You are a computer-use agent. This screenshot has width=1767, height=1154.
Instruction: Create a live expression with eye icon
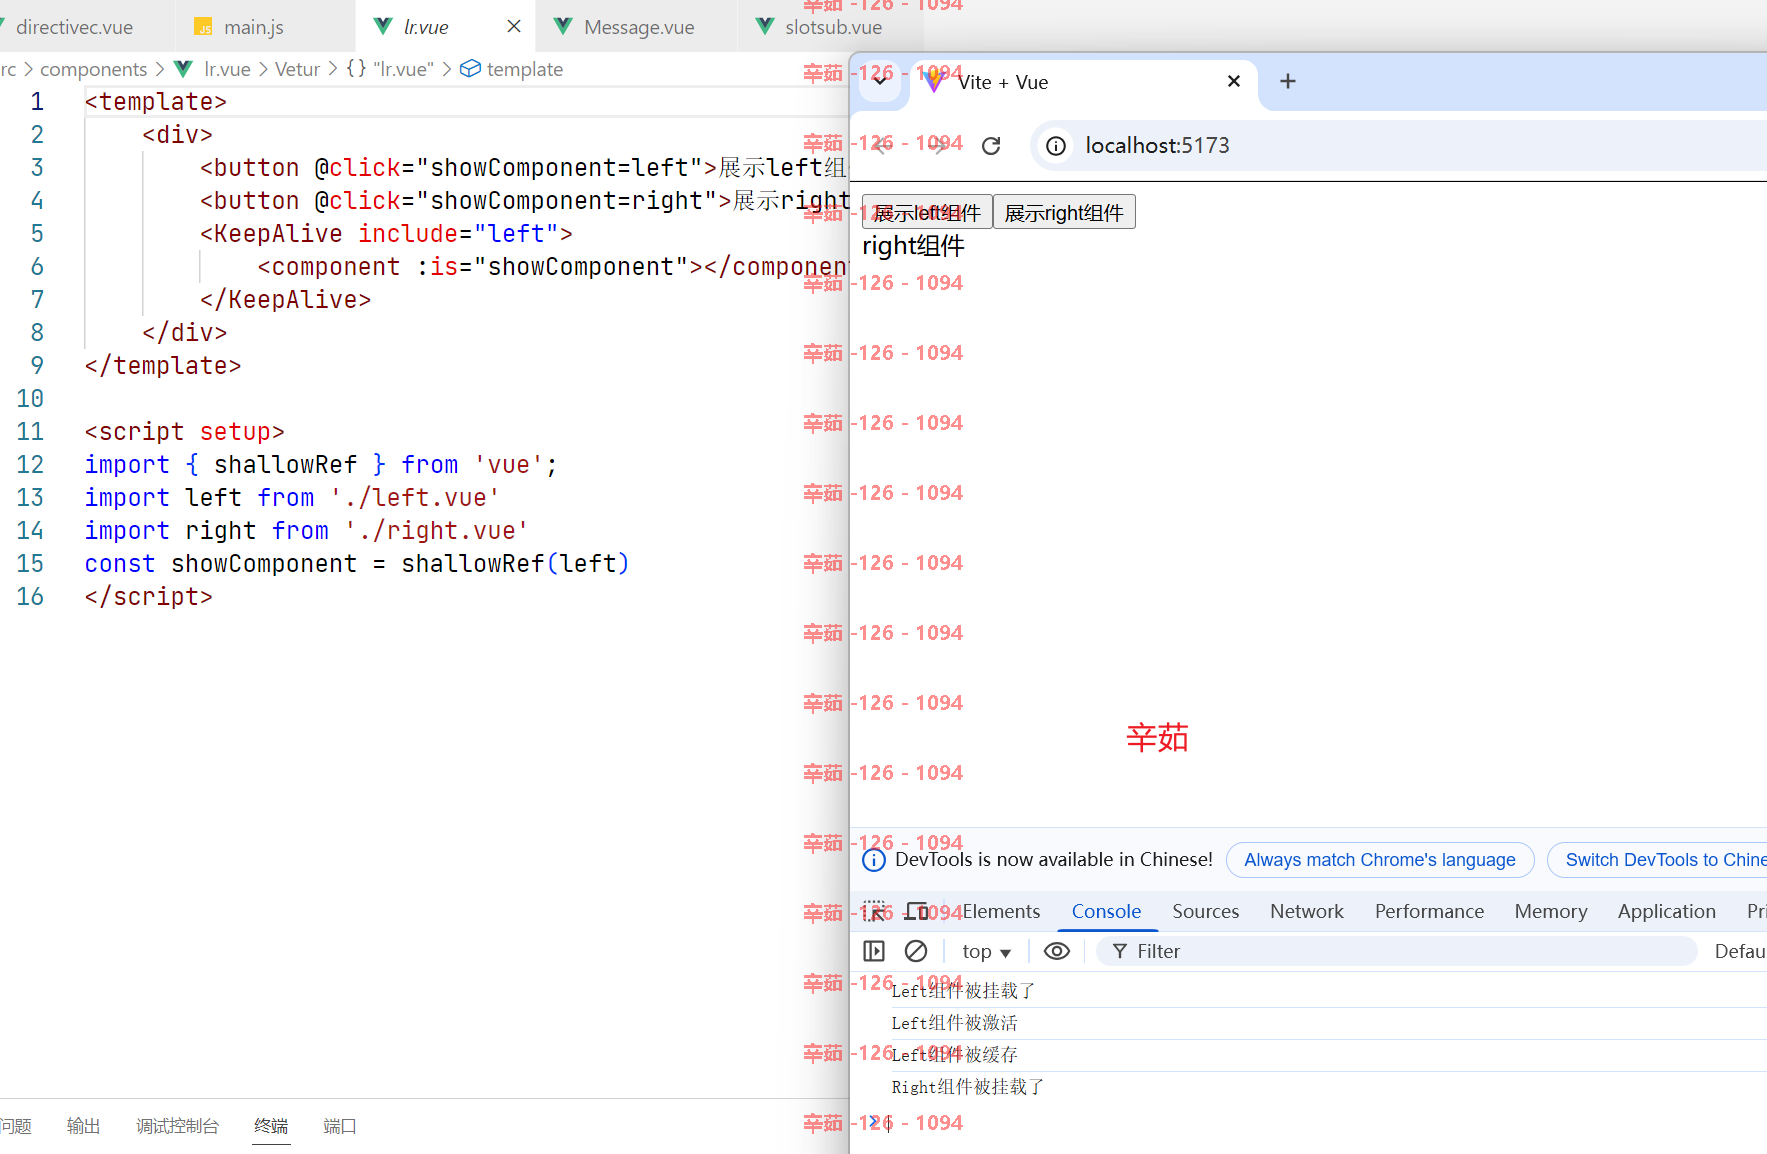[x=1057, y=951]
